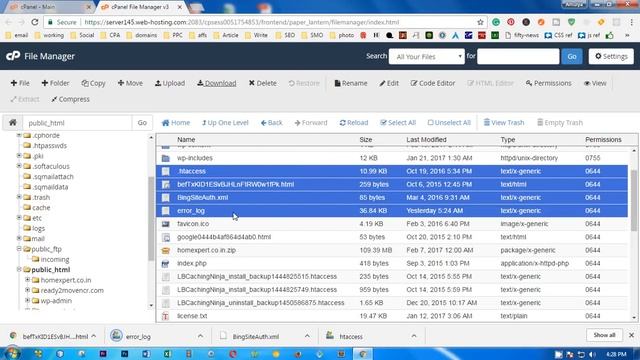Expand the .cphorde folder tree node
The height and width of the screenshot is (360, 640).
click(19, 135)
